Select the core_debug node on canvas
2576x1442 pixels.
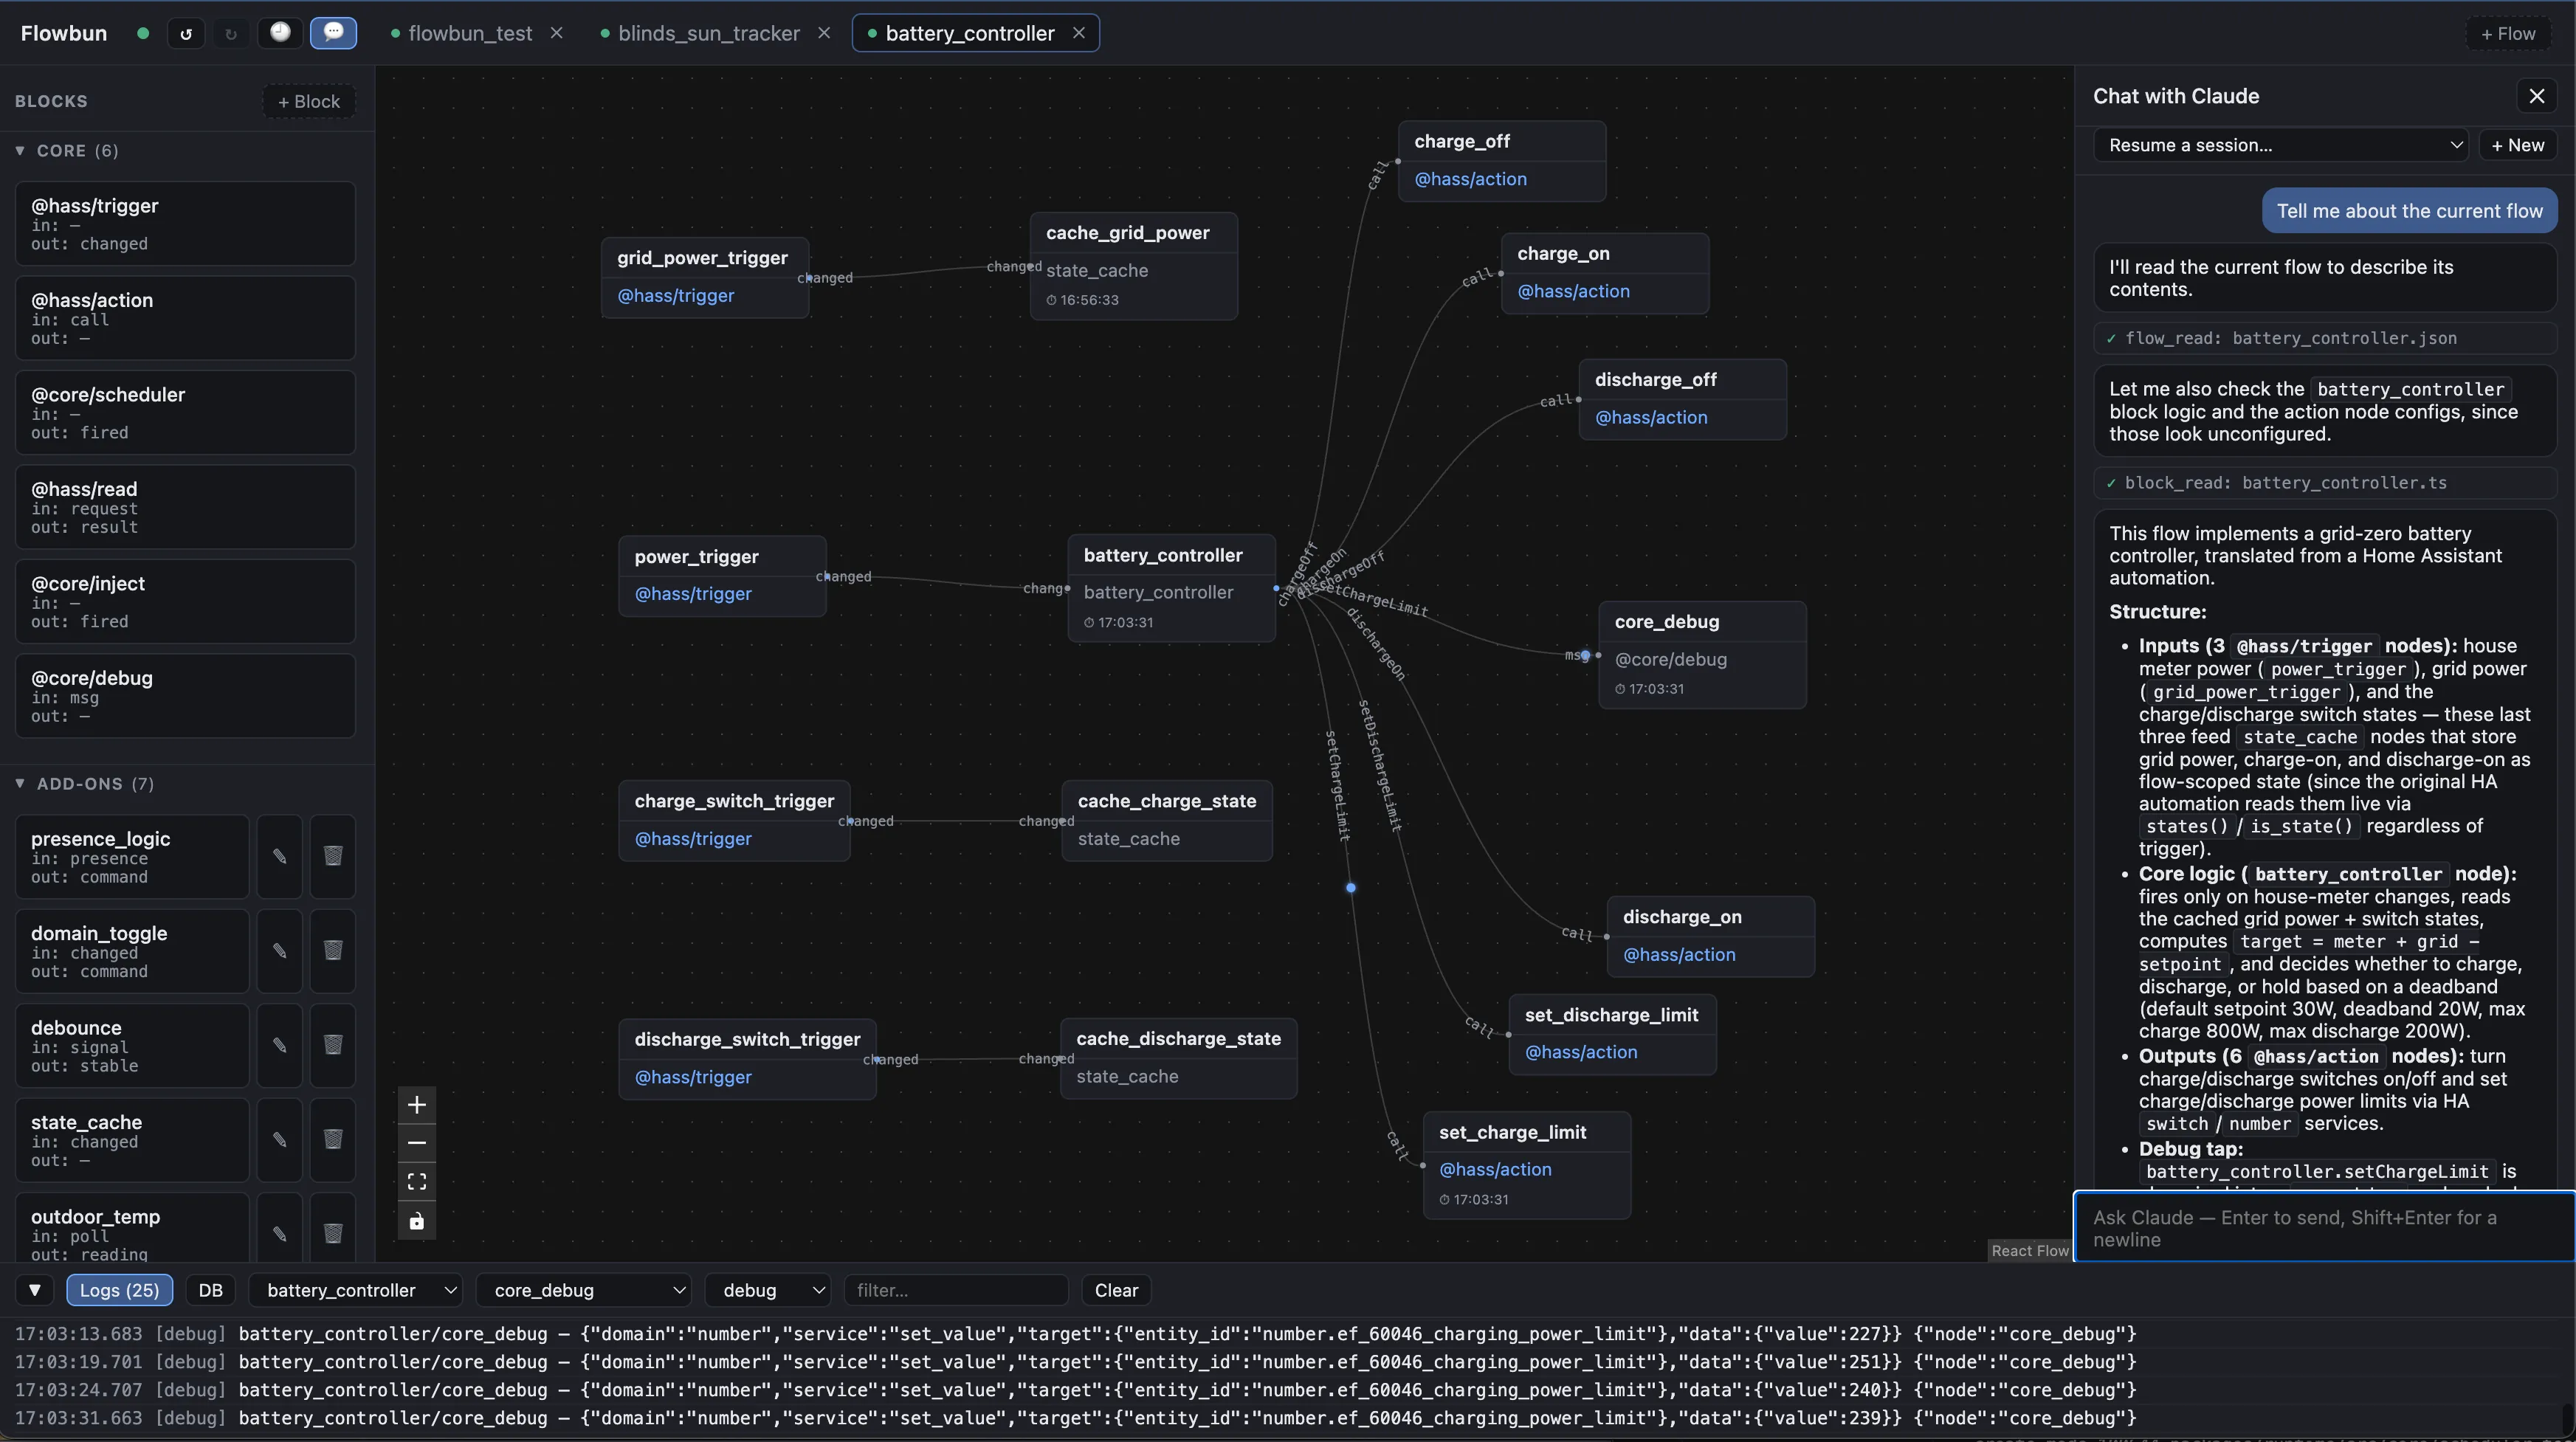click(x=1702, y=655)
